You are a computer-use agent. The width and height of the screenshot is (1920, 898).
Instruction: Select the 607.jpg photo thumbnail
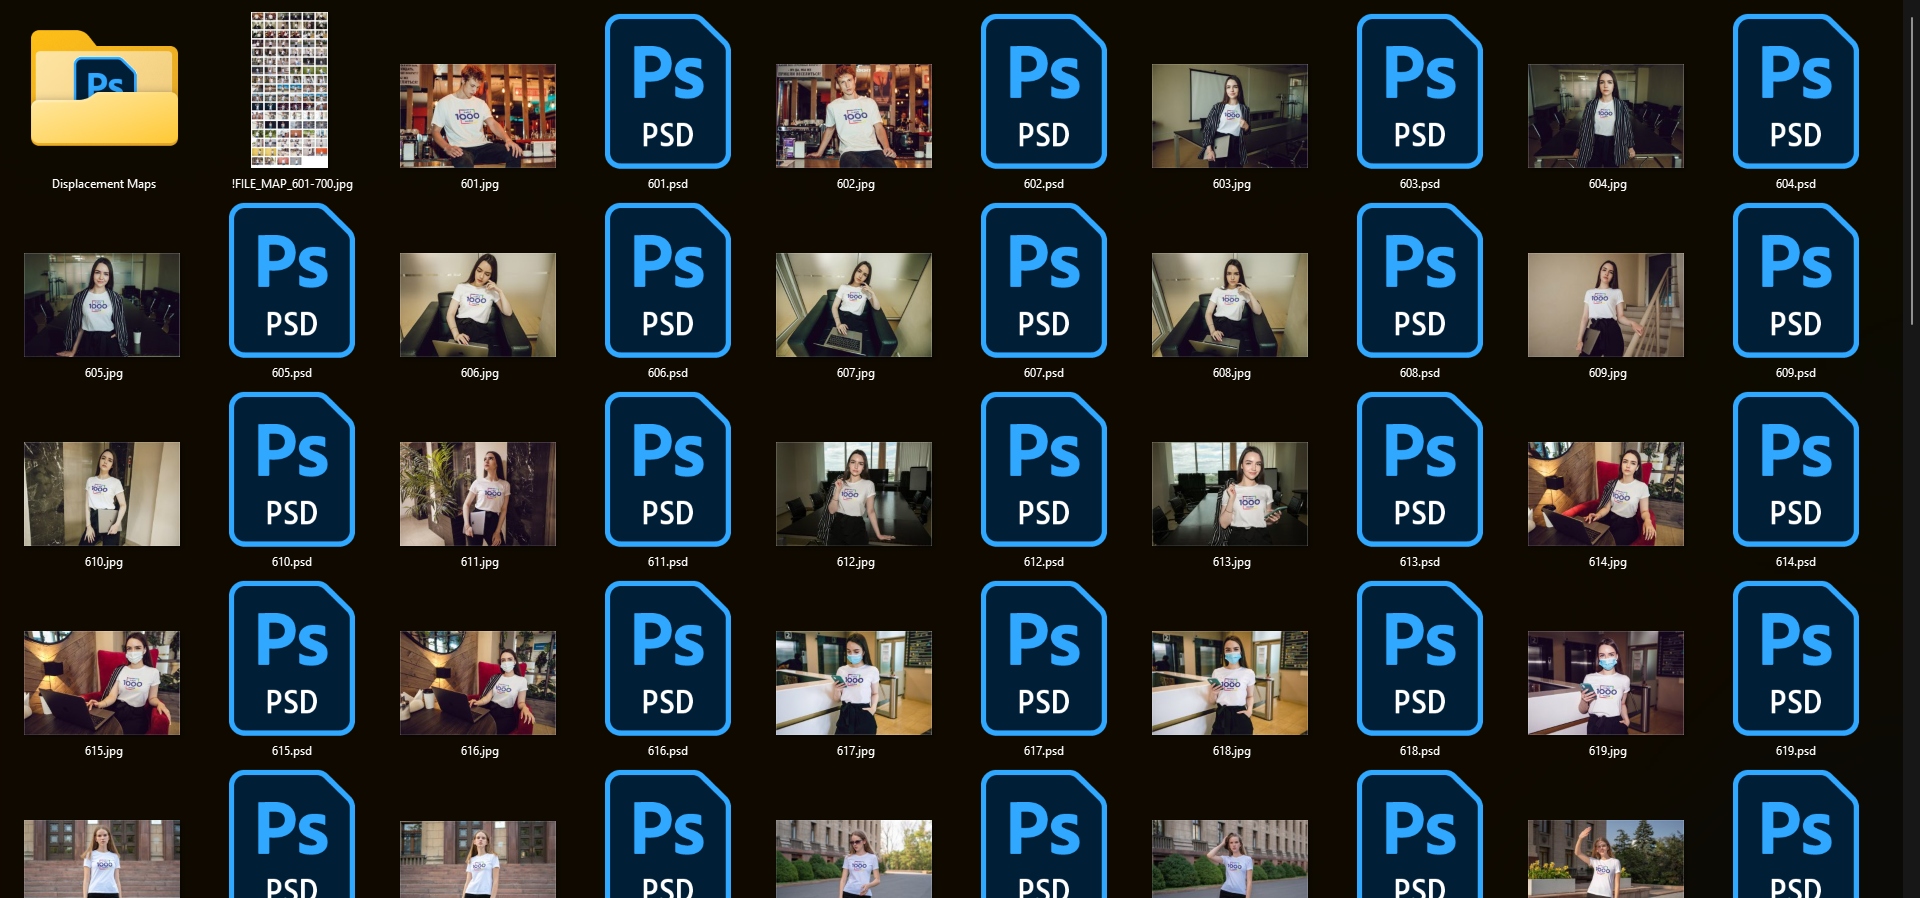tap(854, 305)
